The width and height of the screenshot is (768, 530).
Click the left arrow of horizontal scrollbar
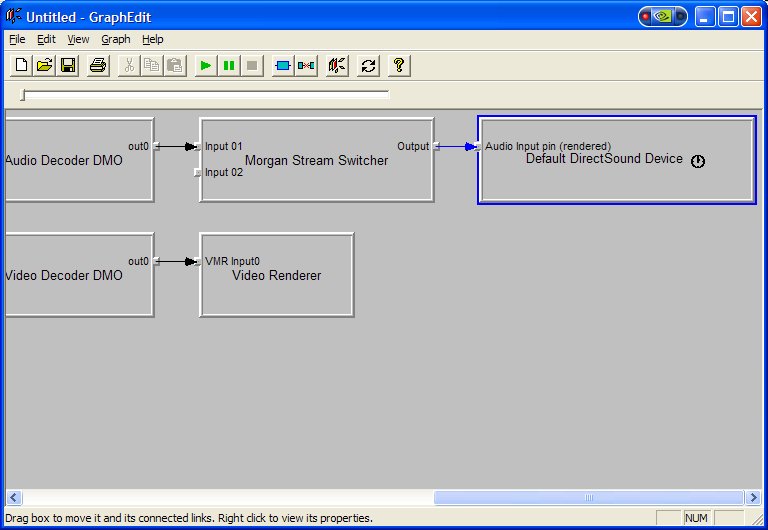tap(14, 498)
